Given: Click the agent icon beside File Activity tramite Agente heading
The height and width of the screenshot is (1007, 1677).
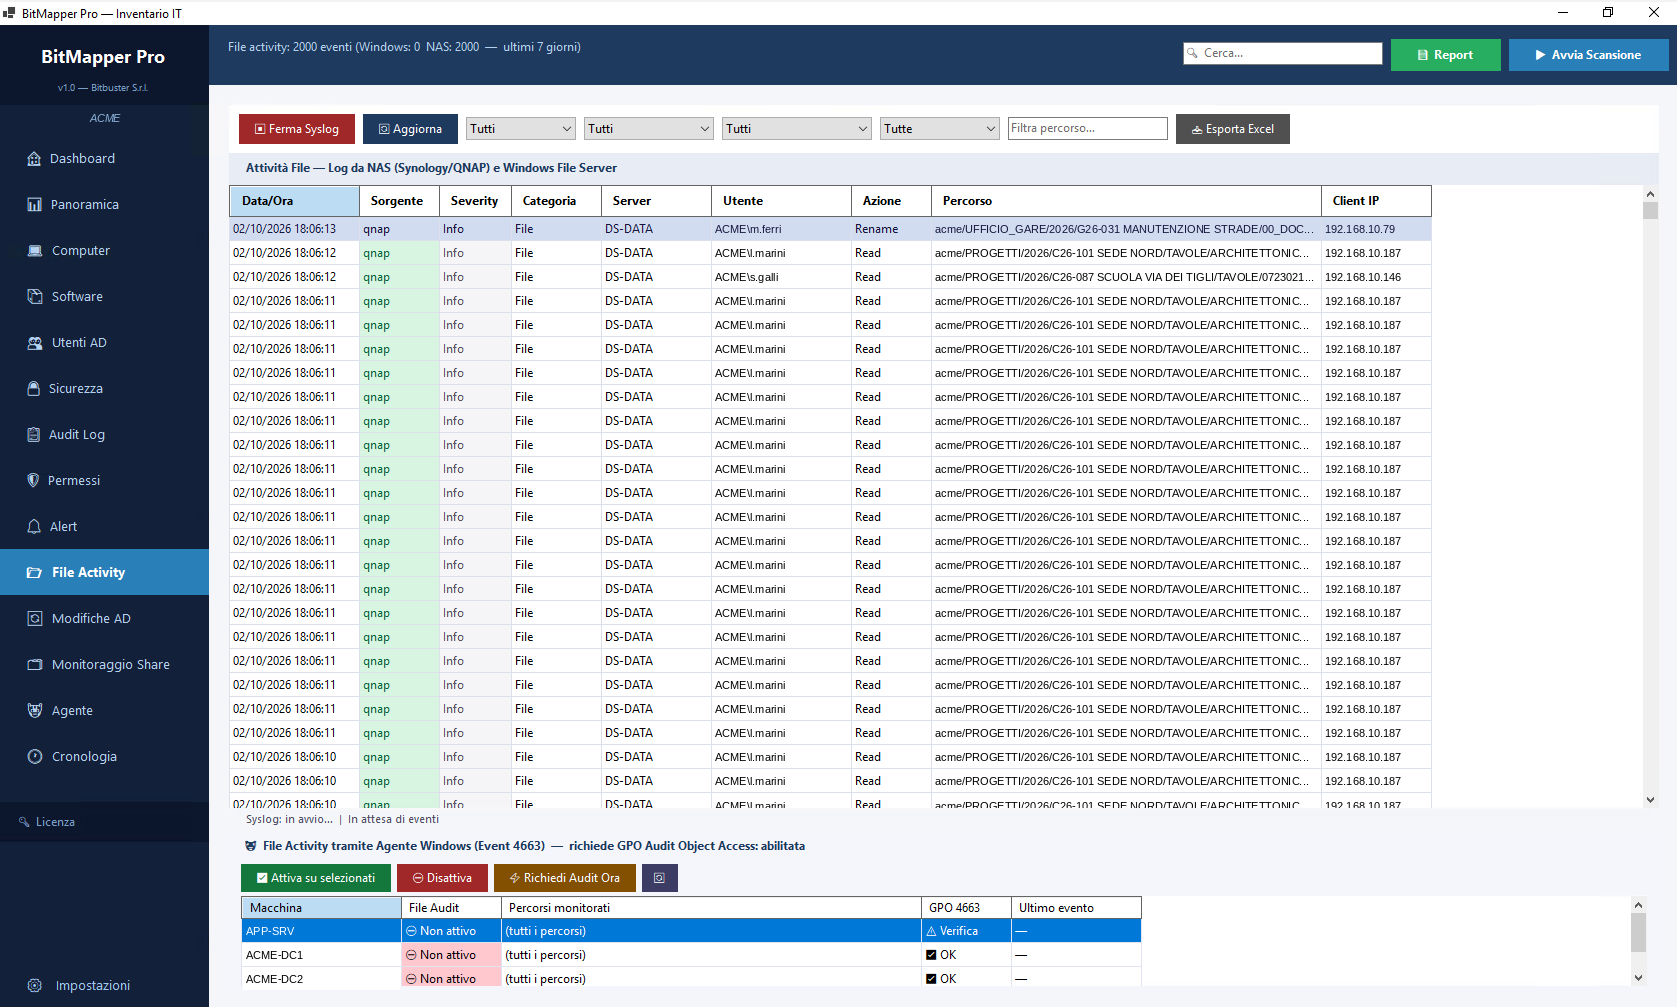Looking at the screenshot, I should tap(251, 846).
